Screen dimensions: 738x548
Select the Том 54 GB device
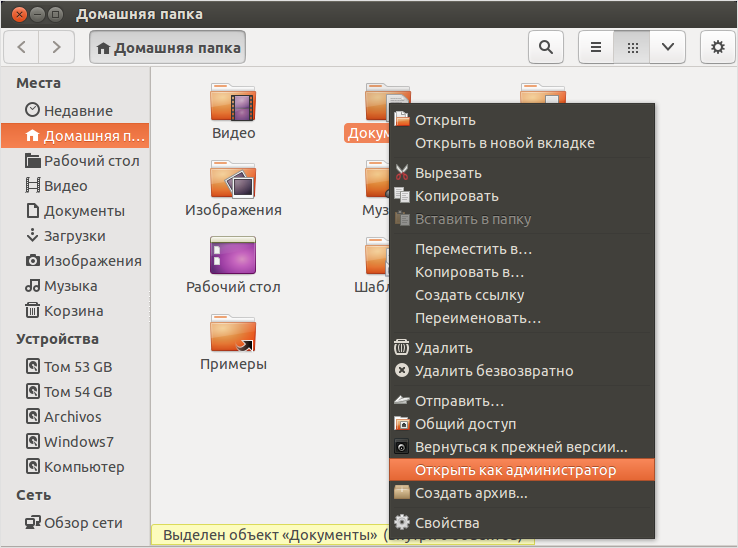(75, 392)
